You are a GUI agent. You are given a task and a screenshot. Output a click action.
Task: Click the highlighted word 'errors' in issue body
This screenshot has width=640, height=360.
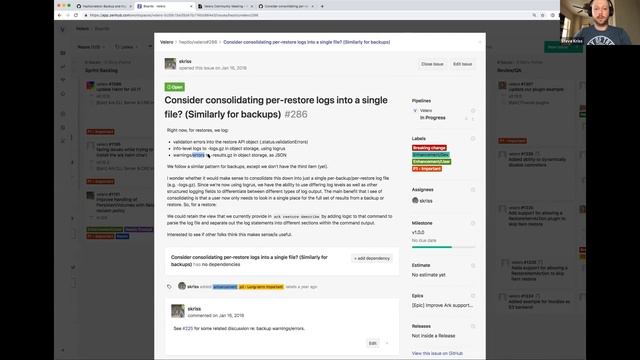pos(198,155)
